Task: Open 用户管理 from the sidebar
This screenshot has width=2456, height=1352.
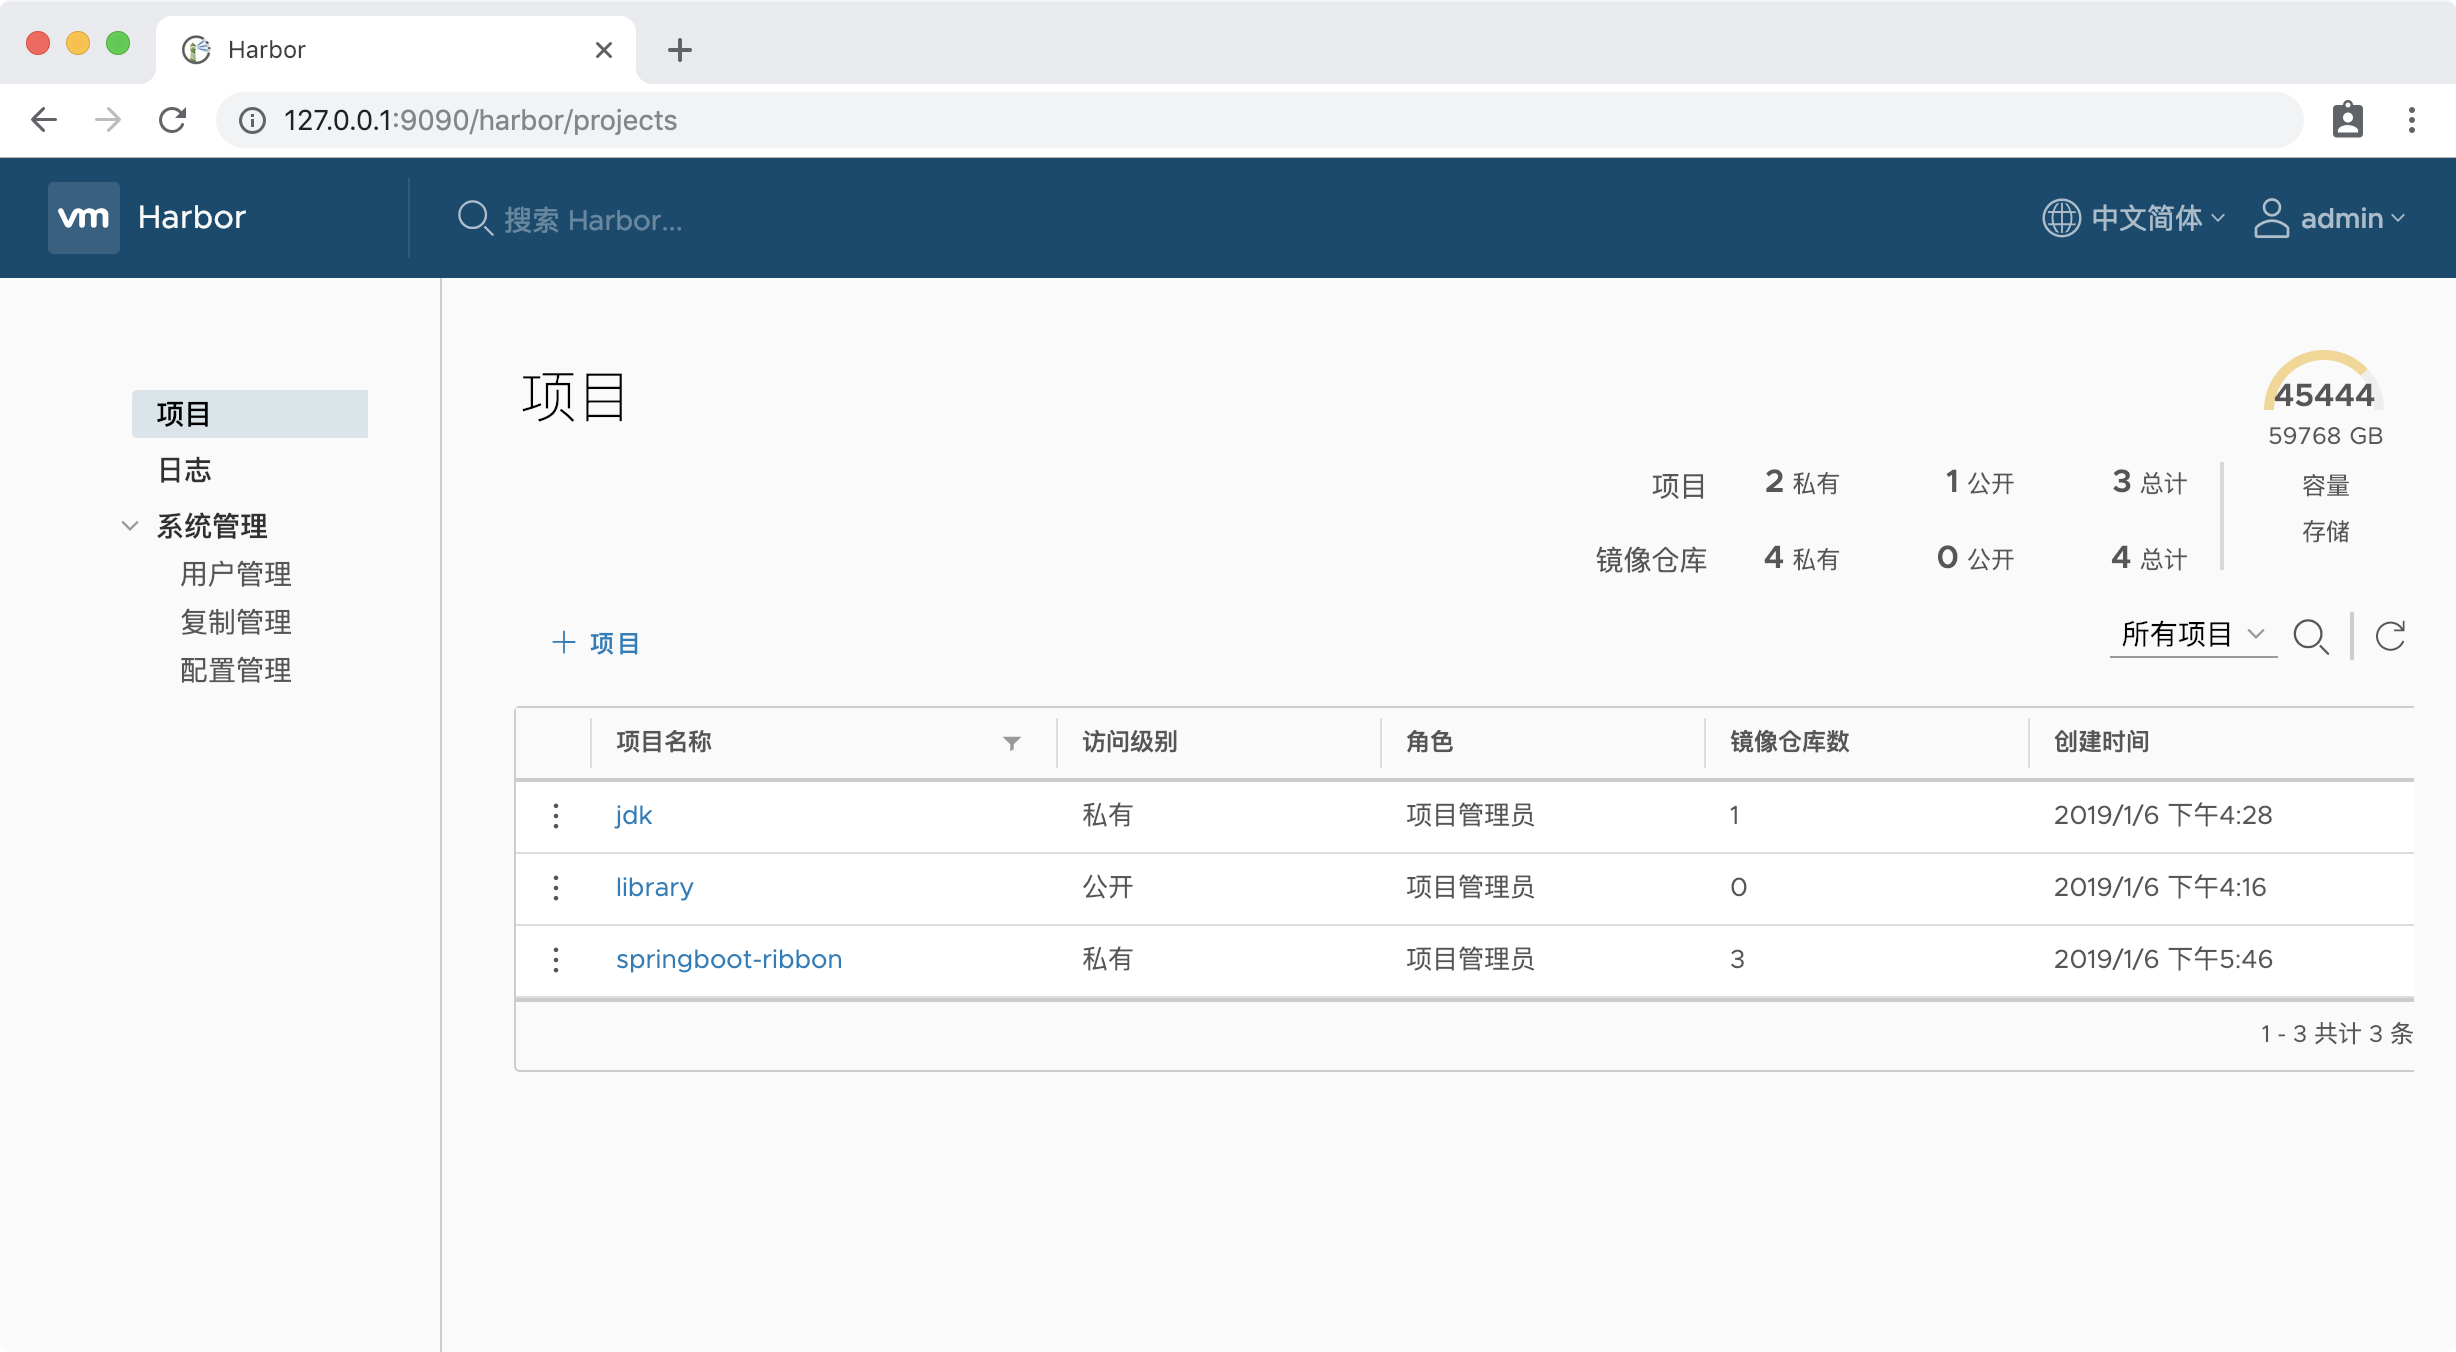Action: coord(235,573)
